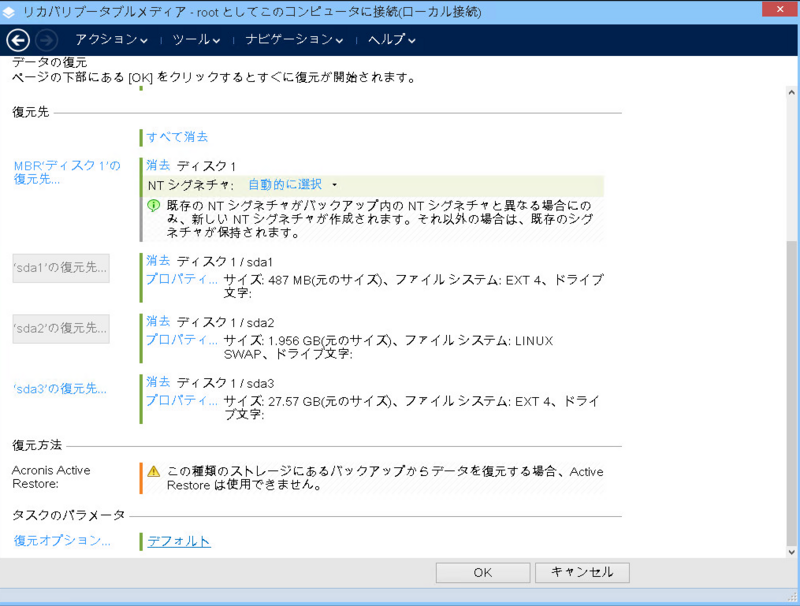800x606 pixels.
Task: Click the デフォルト link
Action: click(x=179, y=541)
